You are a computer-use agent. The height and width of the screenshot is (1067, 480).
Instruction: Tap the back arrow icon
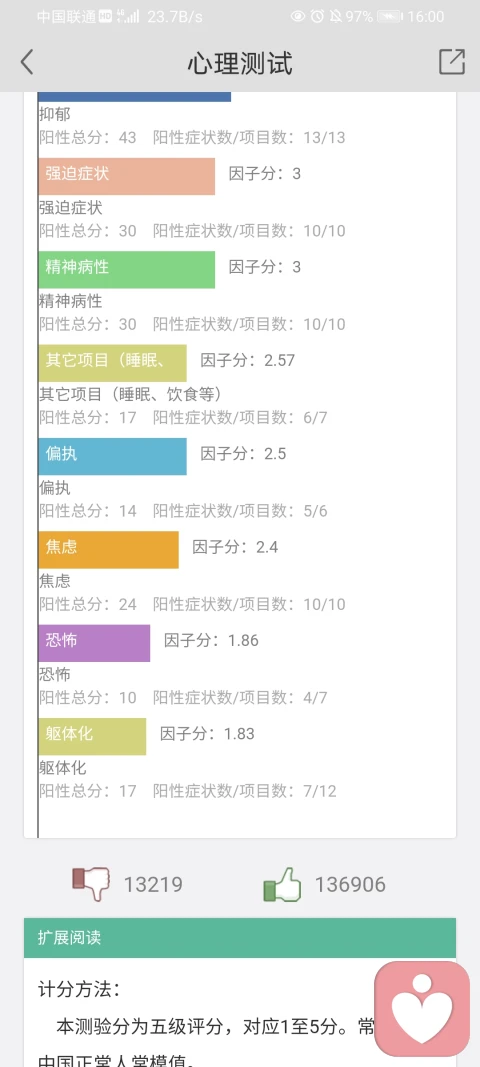[x=27, y=62]
